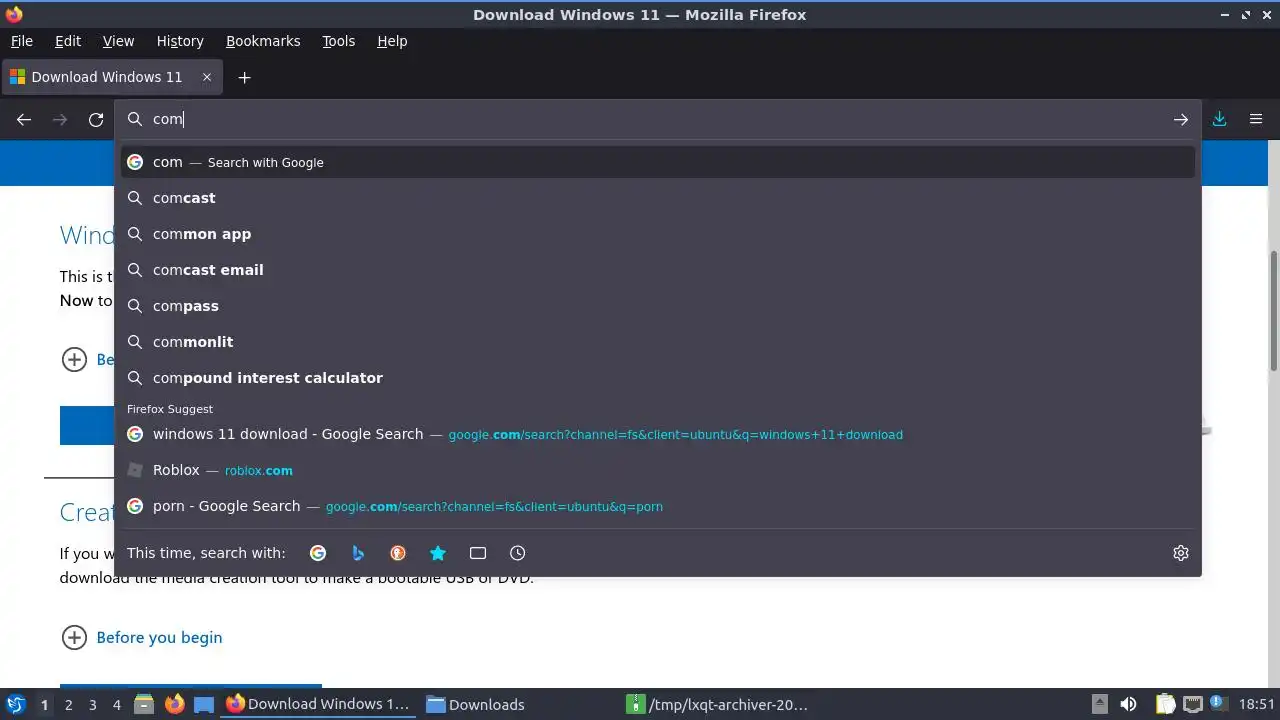The height and width of the screenshot is (720, 1280).
Task: Select the 'comcast email' search suggestion
Action: 658,270
